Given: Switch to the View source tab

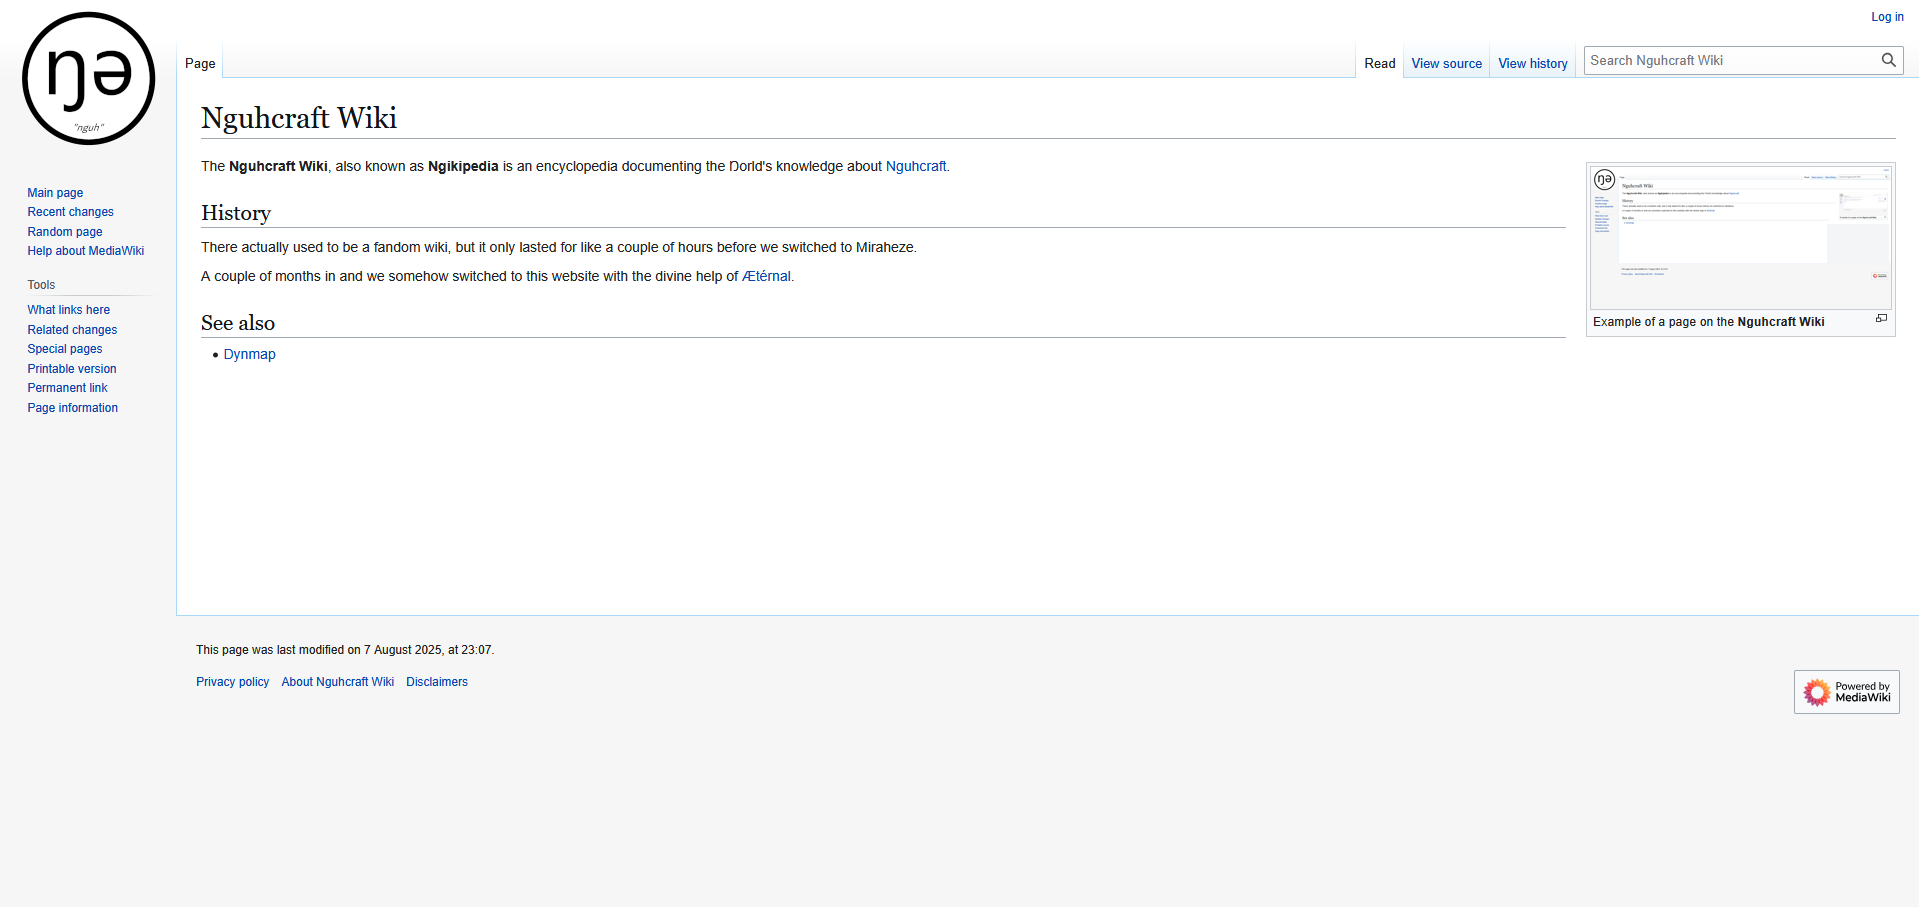Looking at the screenshot, I should pos(1446,63).
